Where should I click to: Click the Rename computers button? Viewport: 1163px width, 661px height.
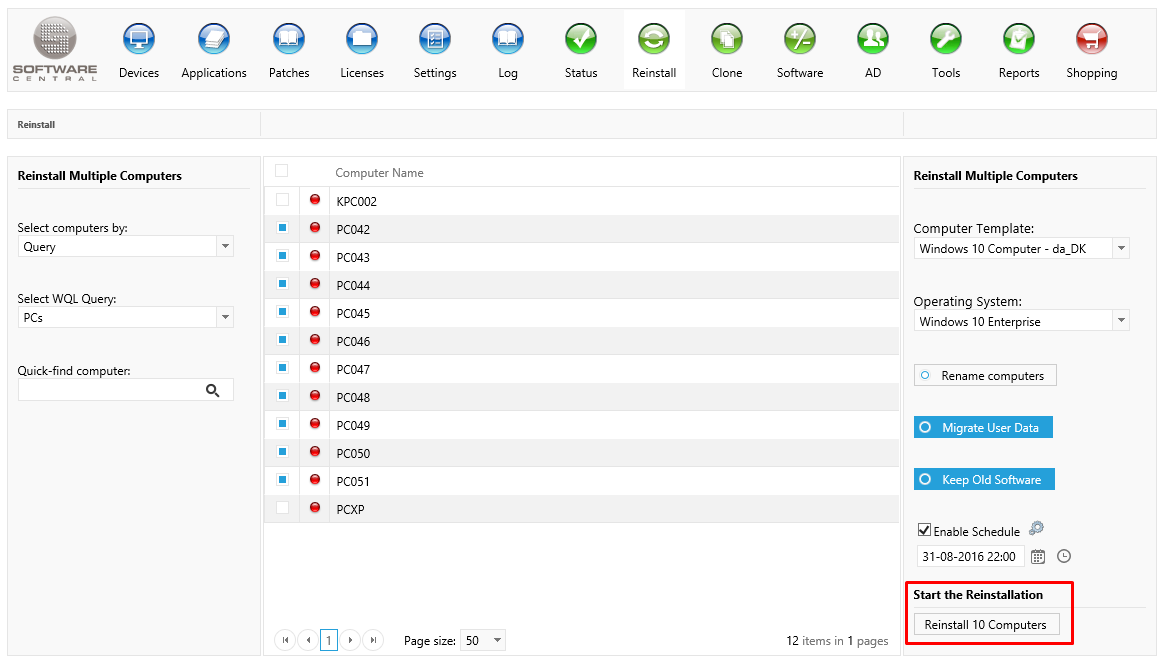tap(985, 376)
